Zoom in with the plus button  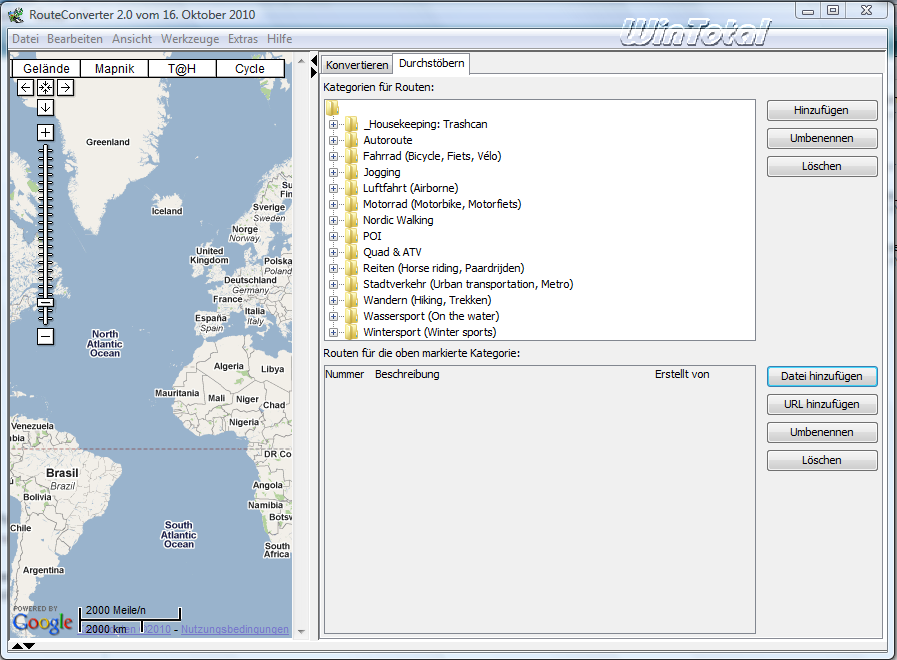coord(45,132)
